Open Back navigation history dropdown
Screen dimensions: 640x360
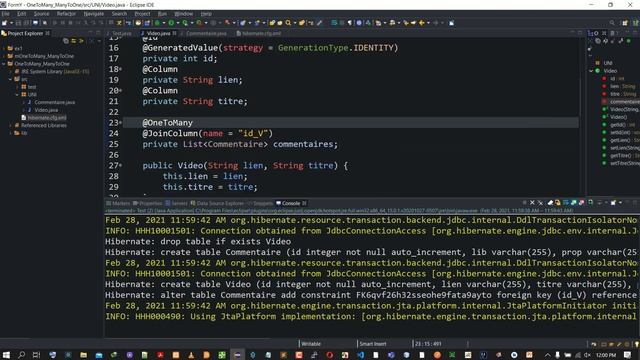click(x=428, y=23)
